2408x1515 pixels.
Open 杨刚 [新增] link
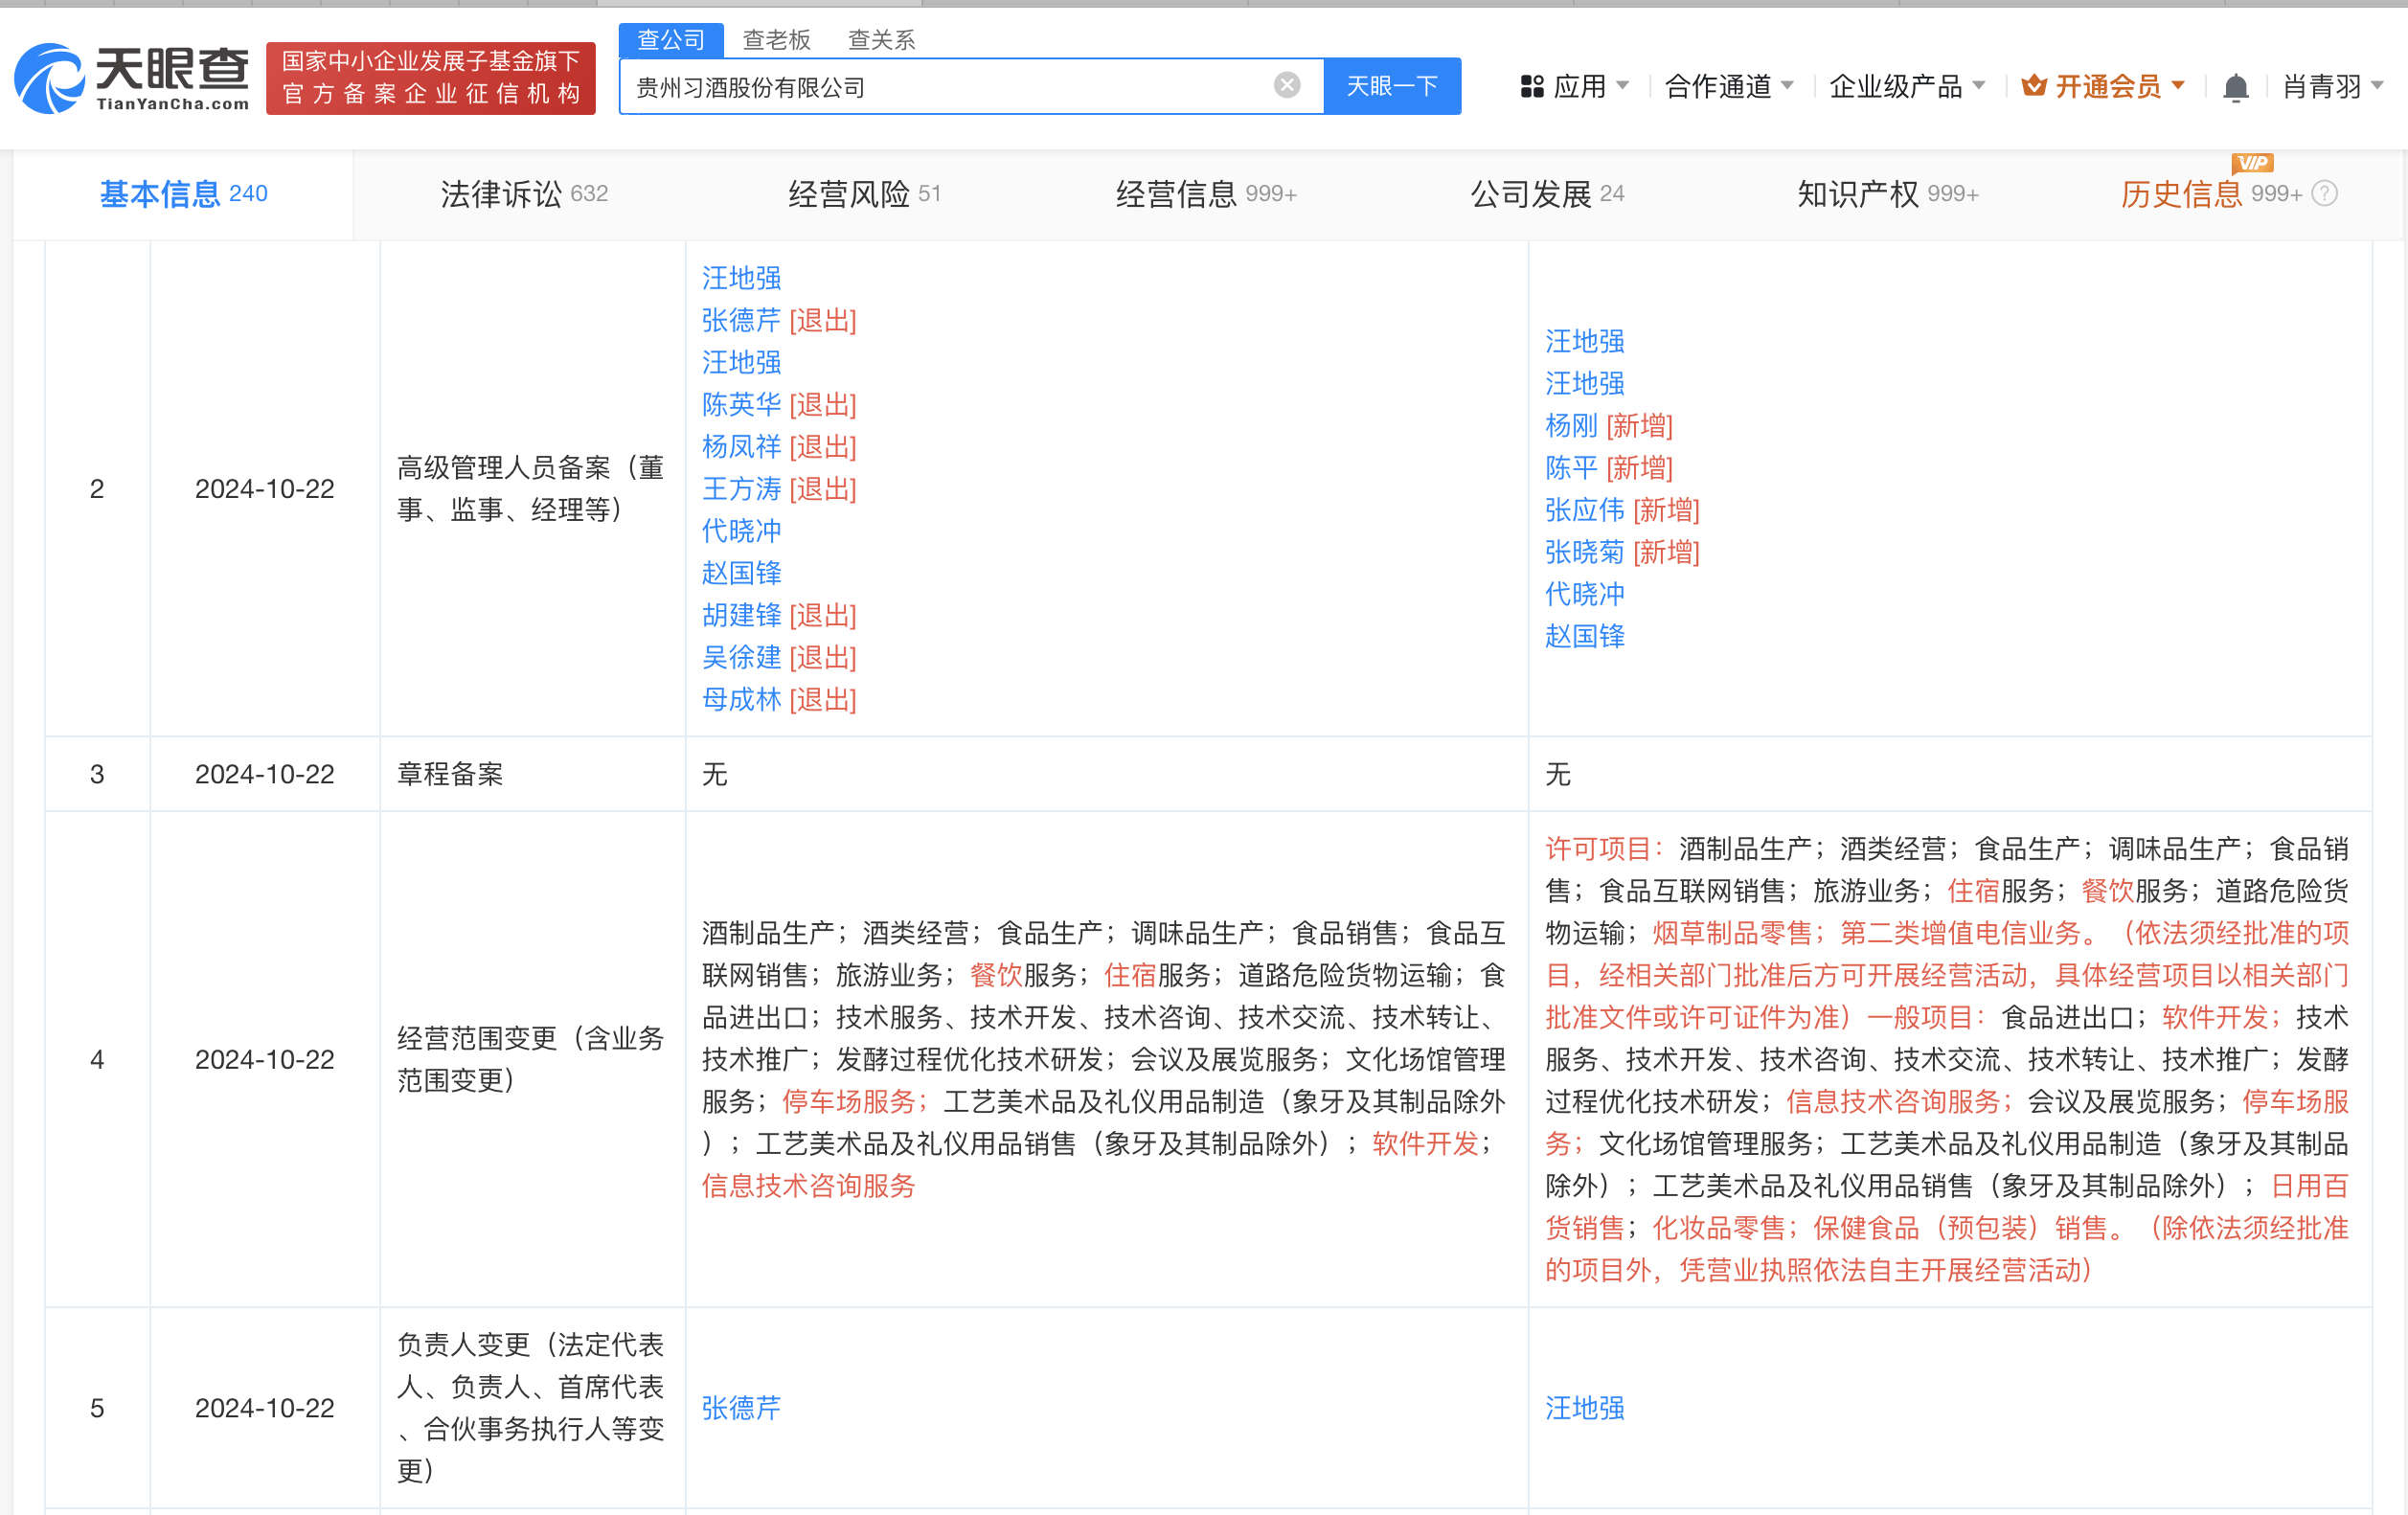1609,425
